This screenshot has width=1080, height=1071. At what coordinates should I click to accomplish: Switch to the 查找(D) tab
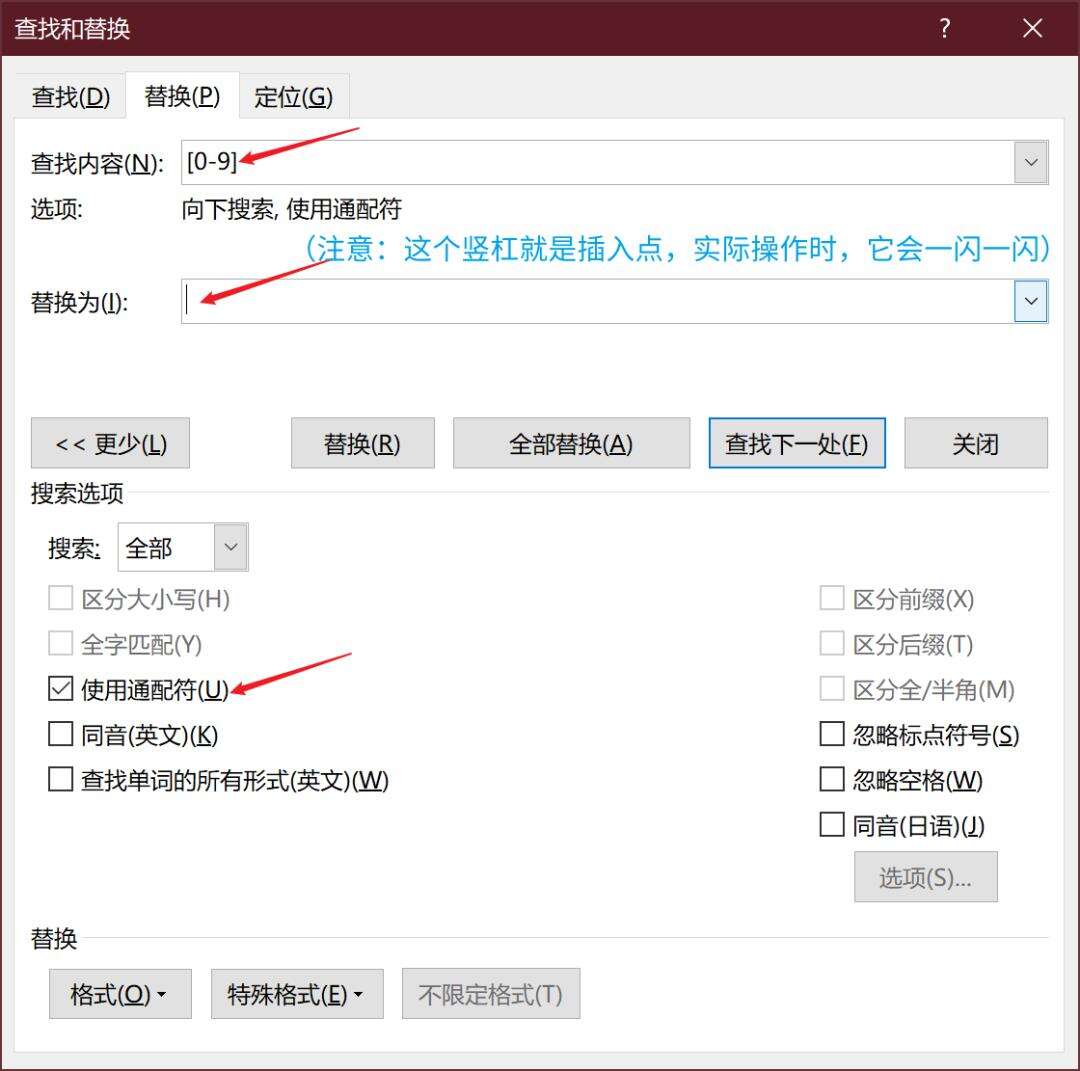coord(71,96)
